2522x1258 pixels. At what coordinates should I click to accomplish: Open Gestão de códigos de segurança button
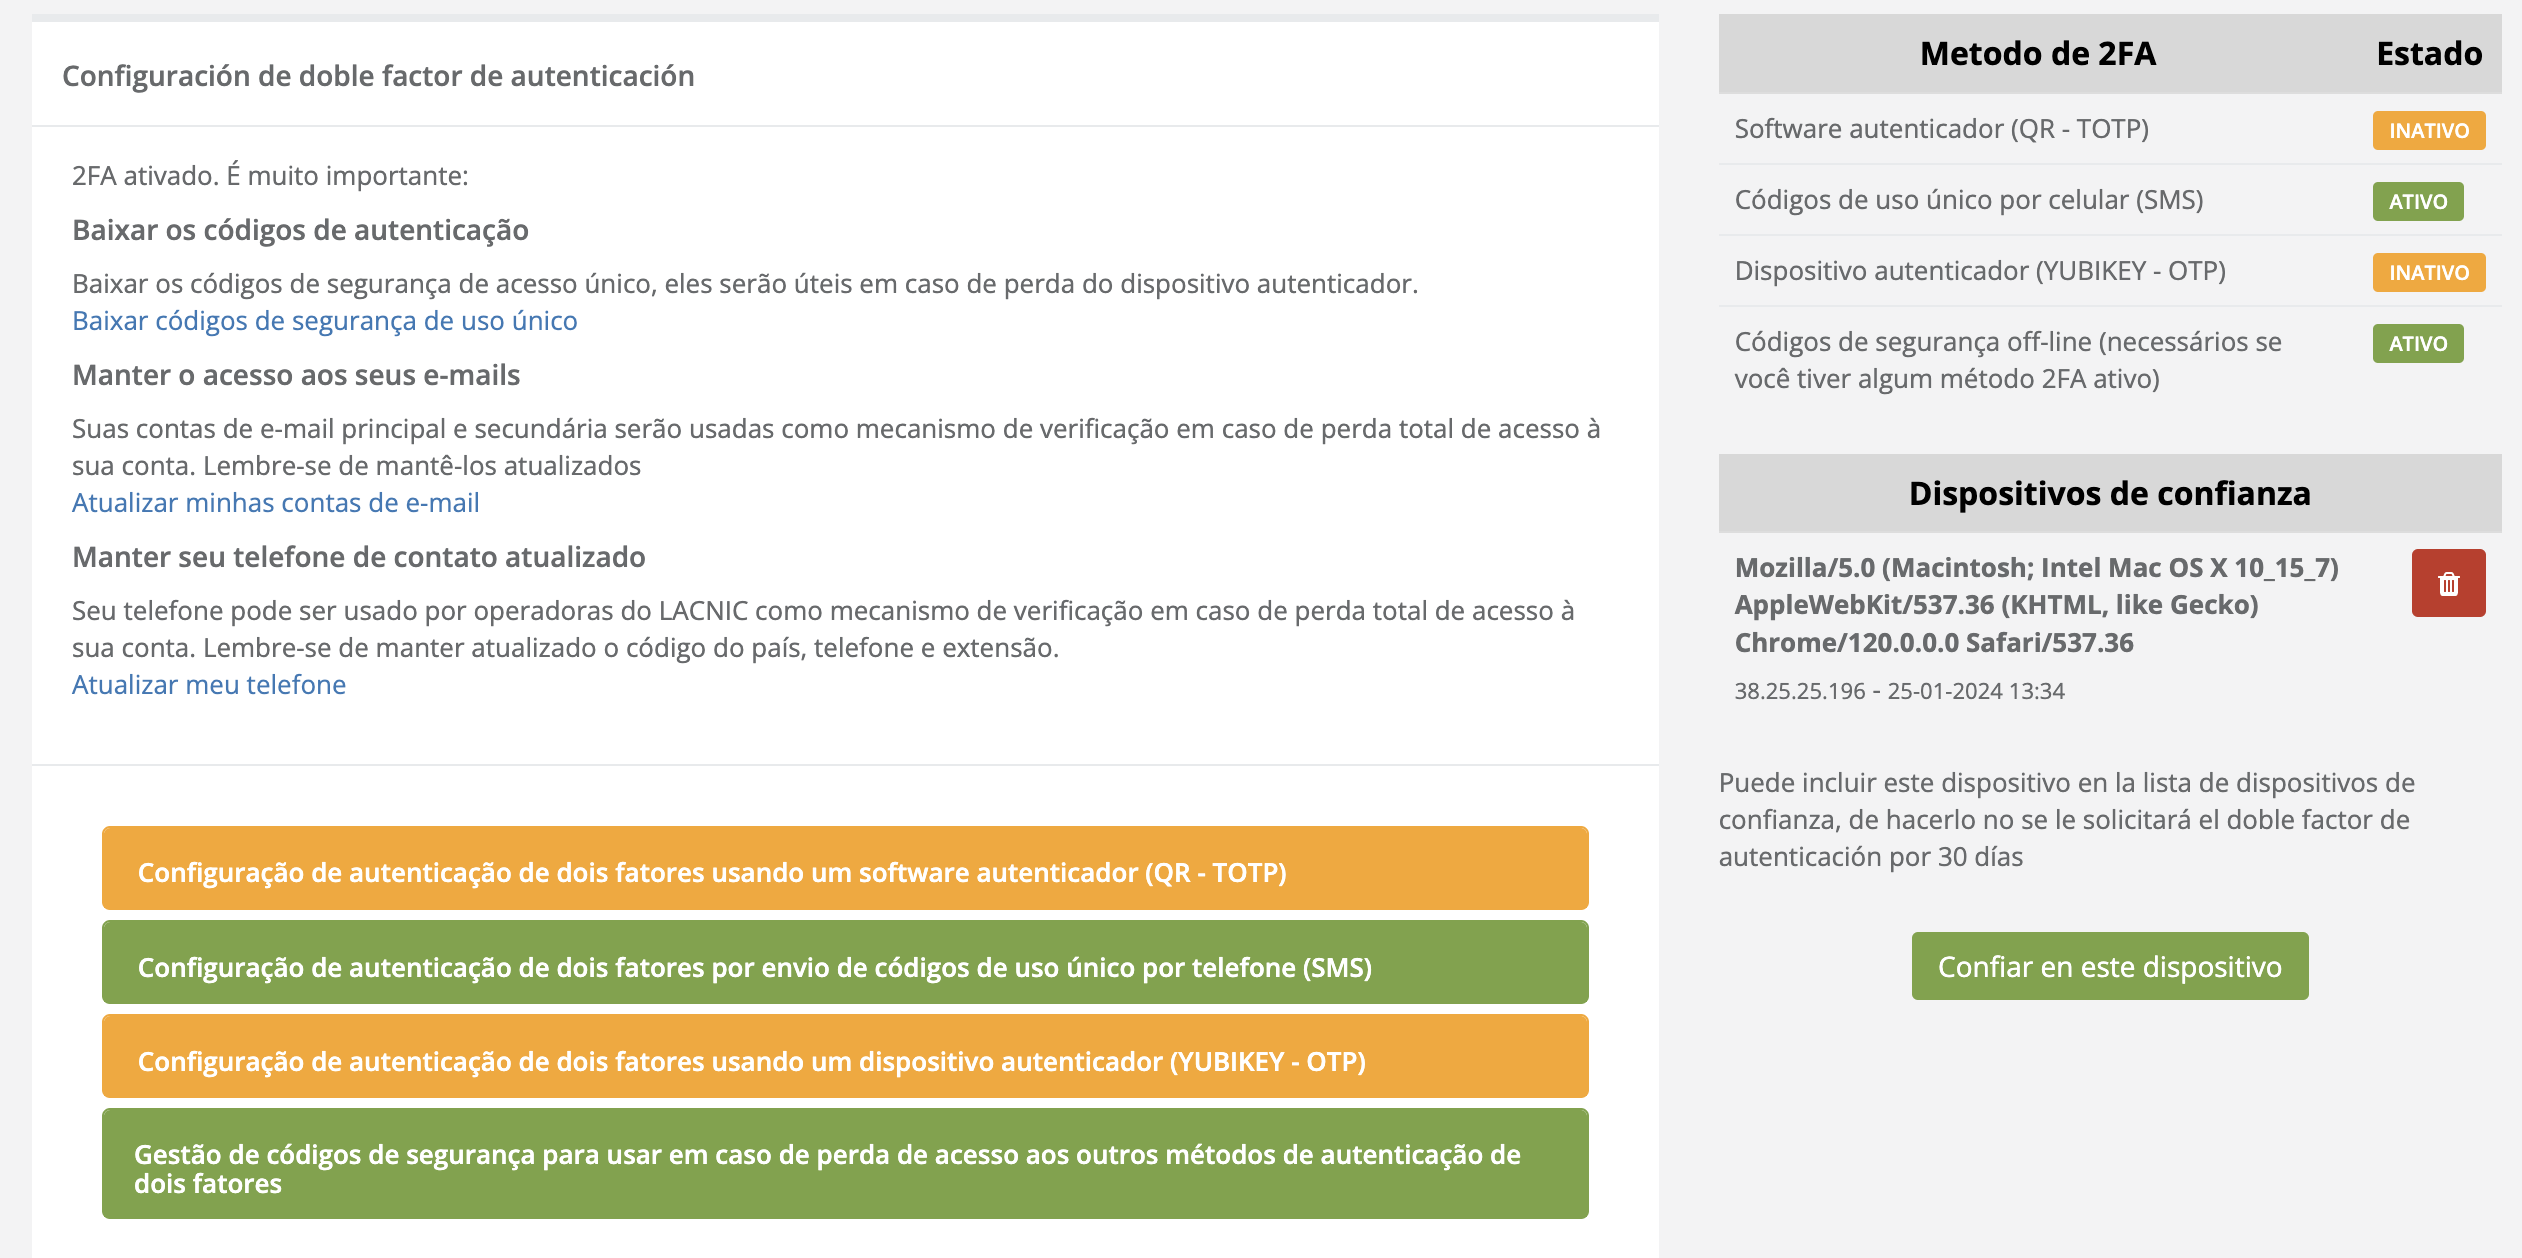tap(844, 1165)
